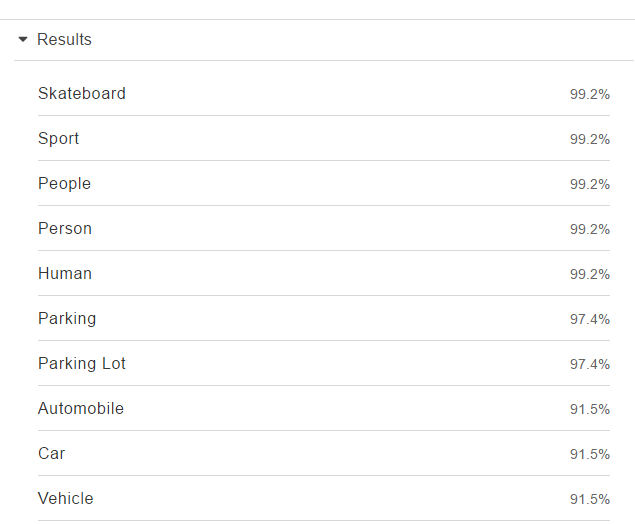Click the Results section heading text
The width and height of the screenshot is (635, 524).
coord(64,39)
